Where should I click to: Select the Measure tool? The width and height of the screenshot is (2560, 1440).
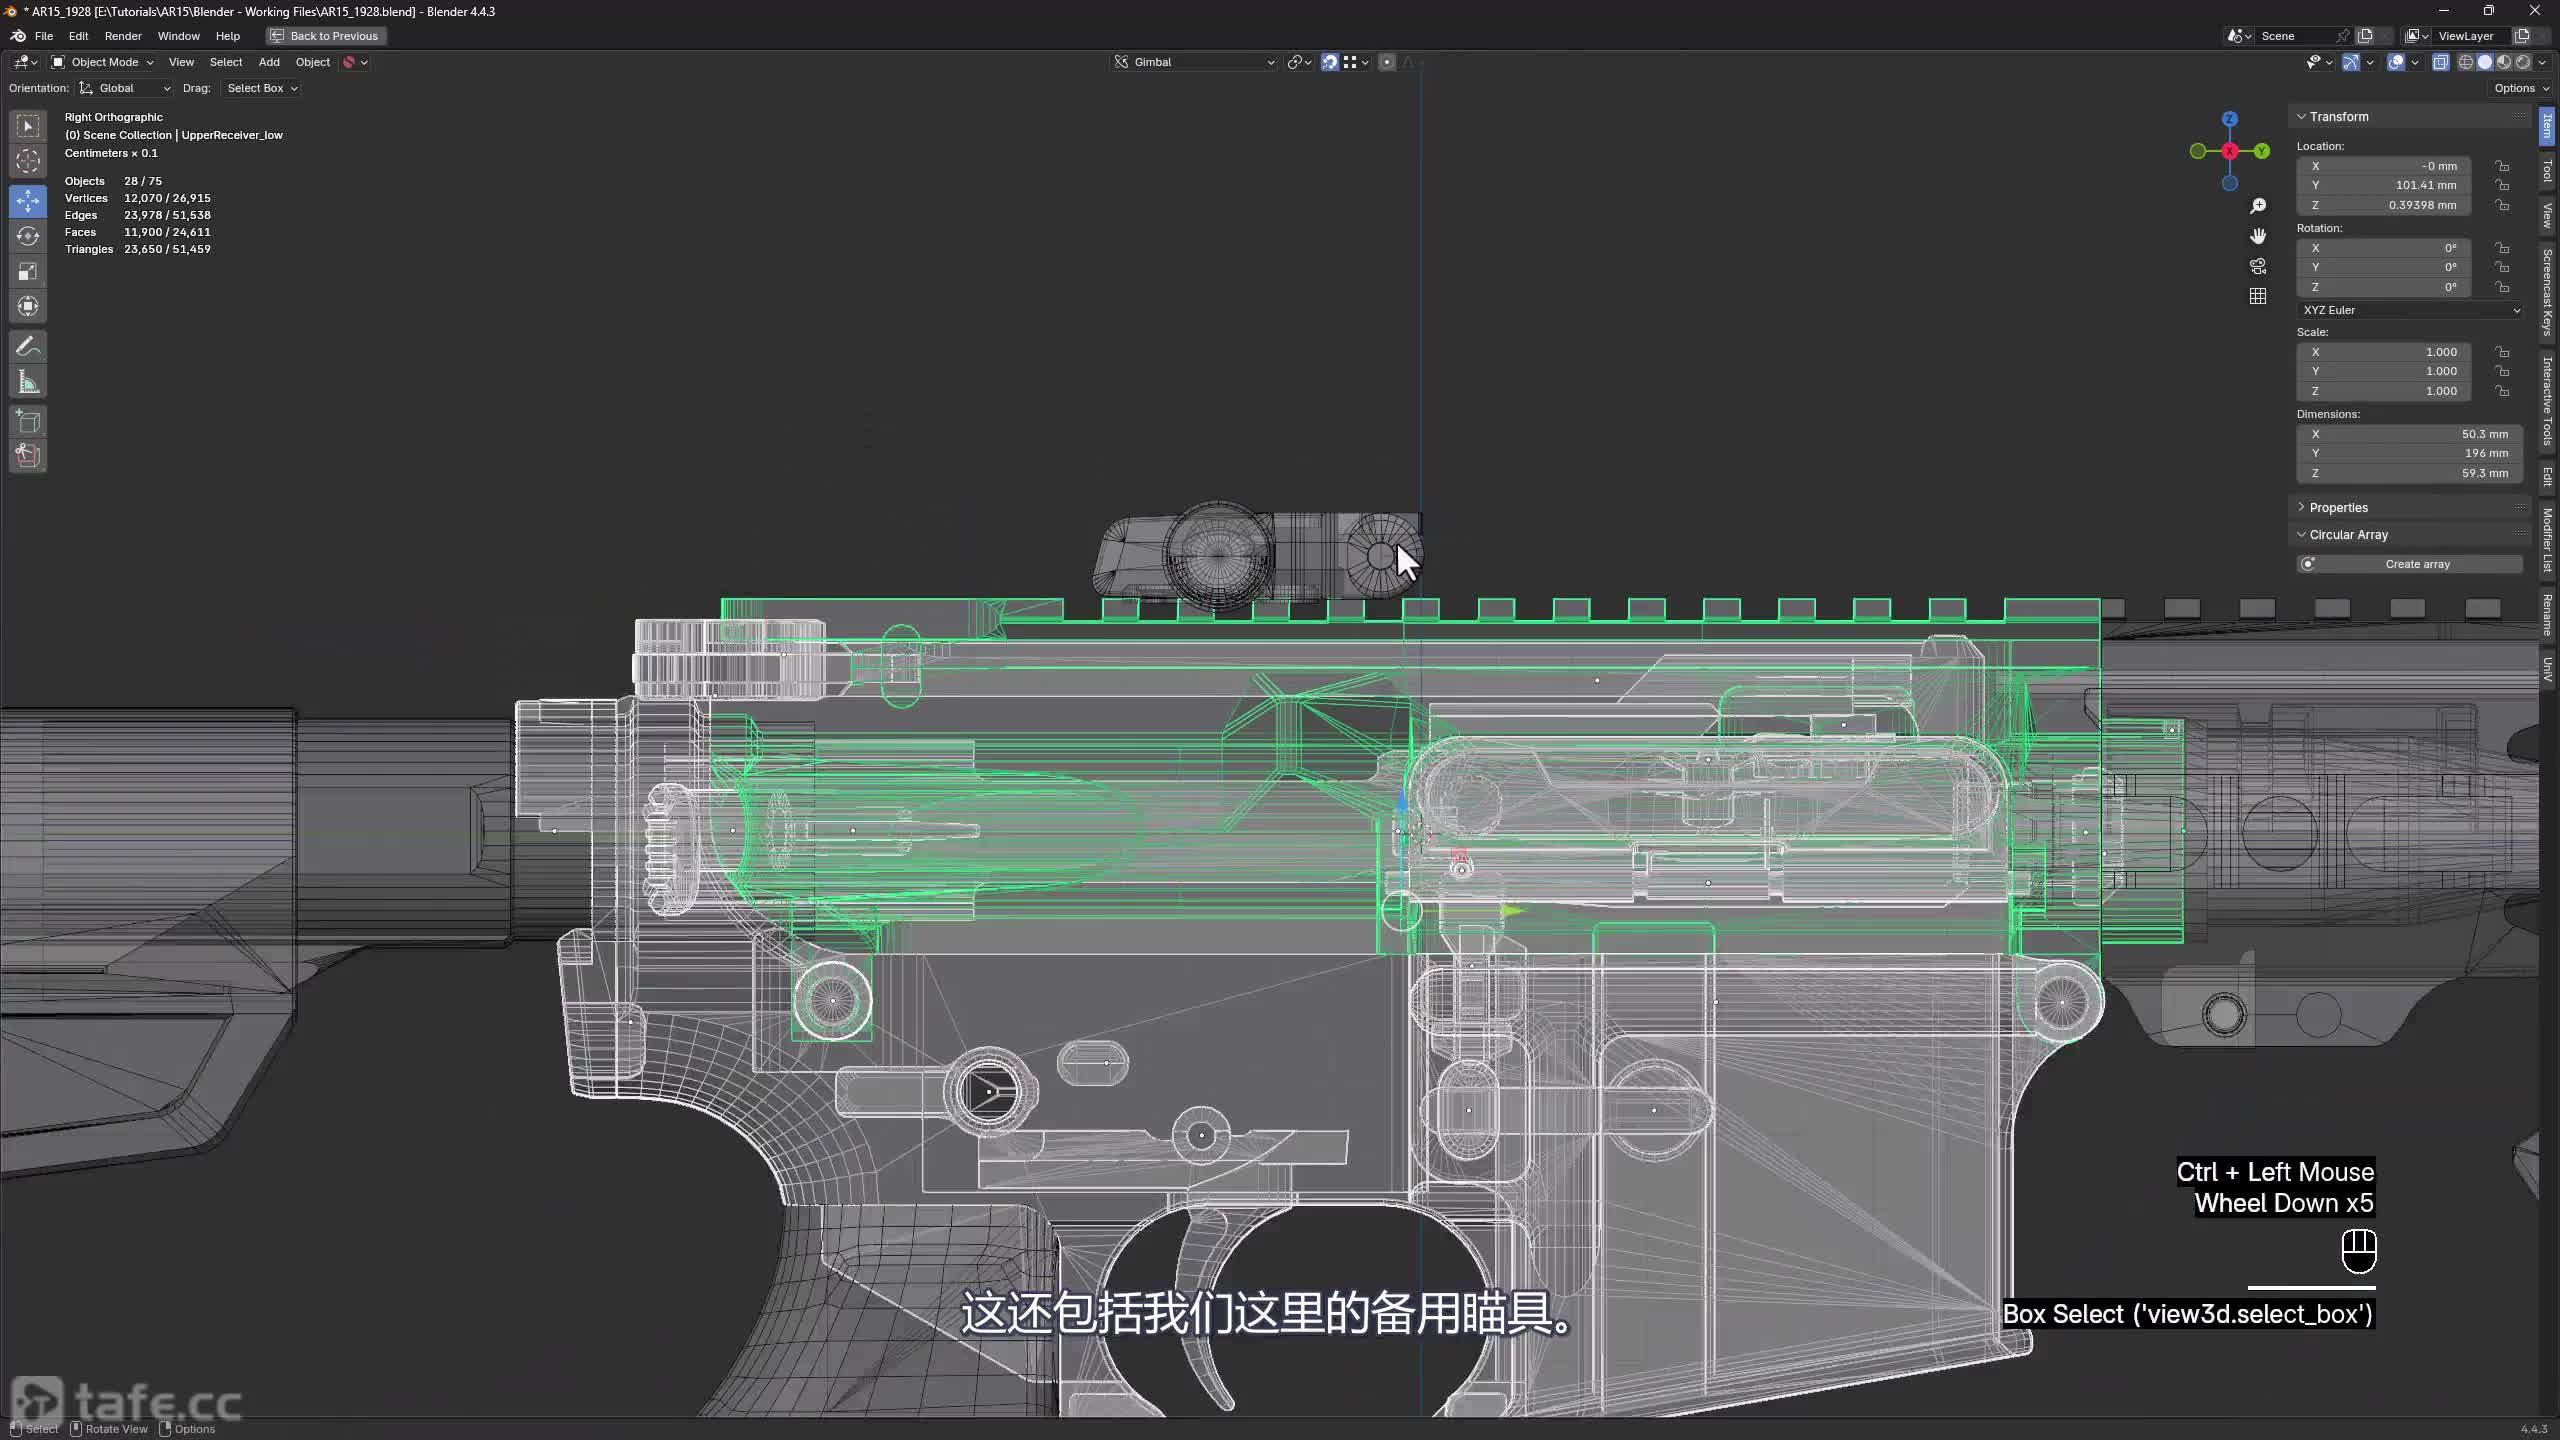click(28, 381)
